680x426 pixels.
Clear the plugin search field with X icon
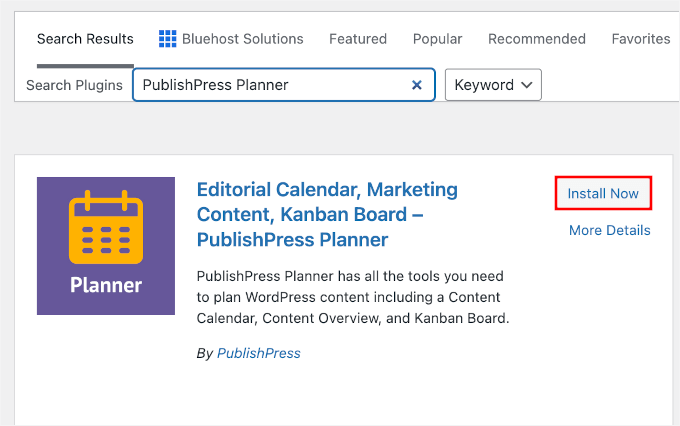416,85
